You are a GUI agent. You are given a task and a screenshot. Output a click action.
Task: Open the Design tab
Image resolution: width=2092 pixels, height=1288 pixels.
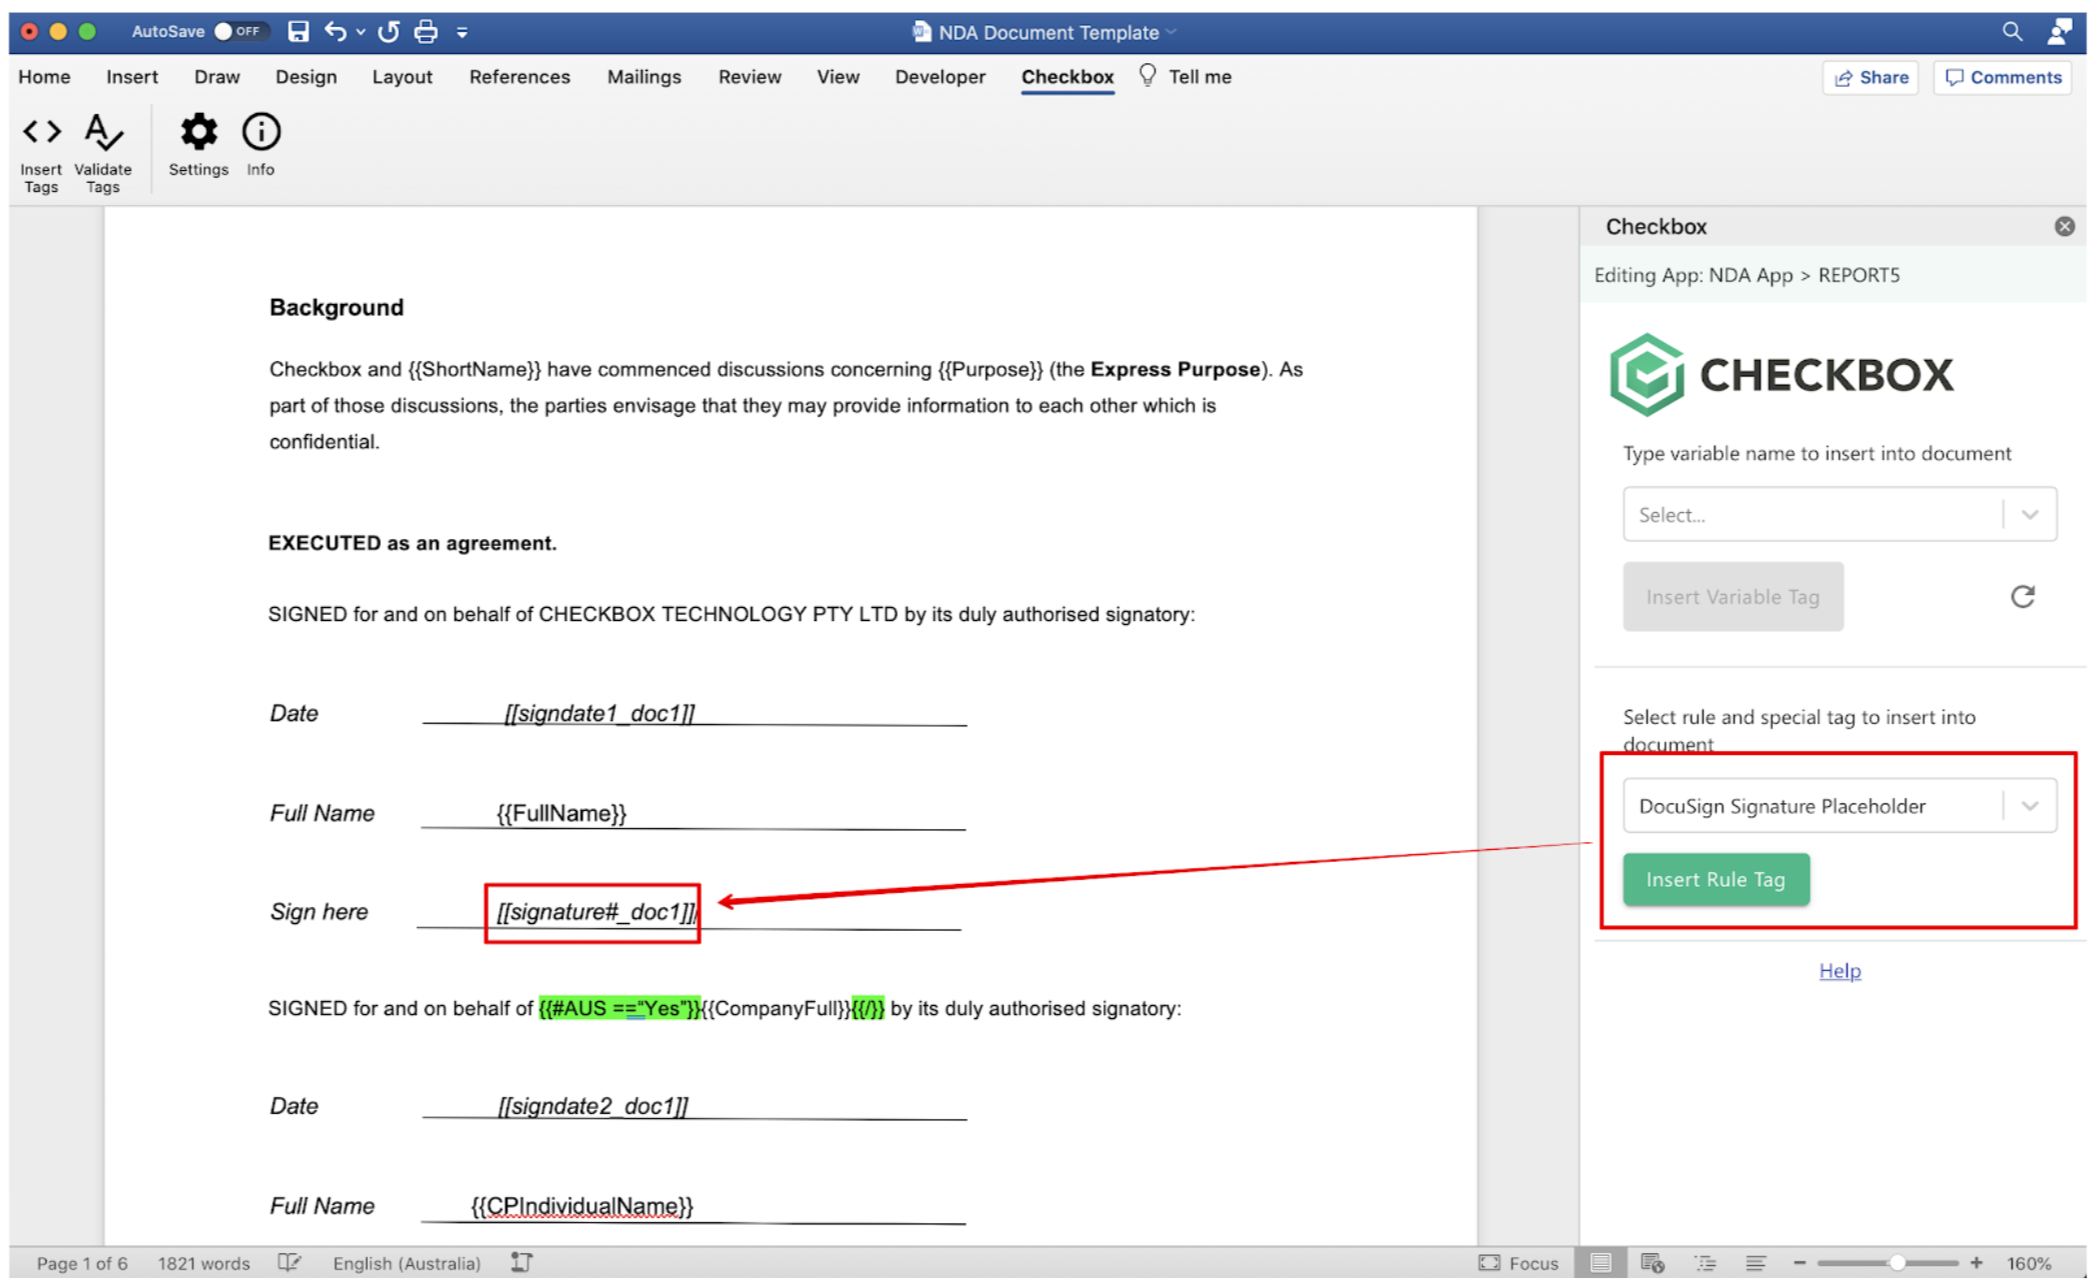(306, 77)
